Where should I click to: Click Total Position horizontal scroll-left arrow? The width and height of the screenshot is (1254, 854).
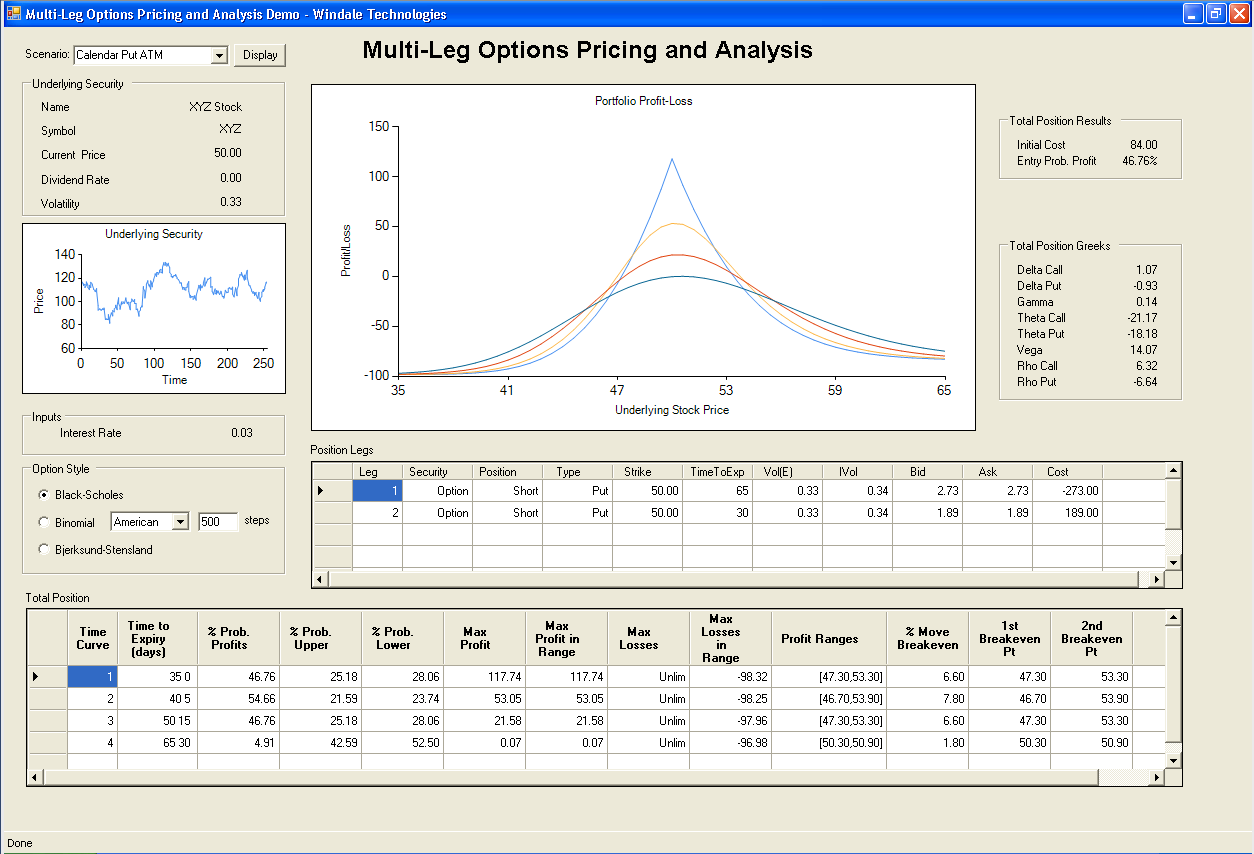point(36,778)
